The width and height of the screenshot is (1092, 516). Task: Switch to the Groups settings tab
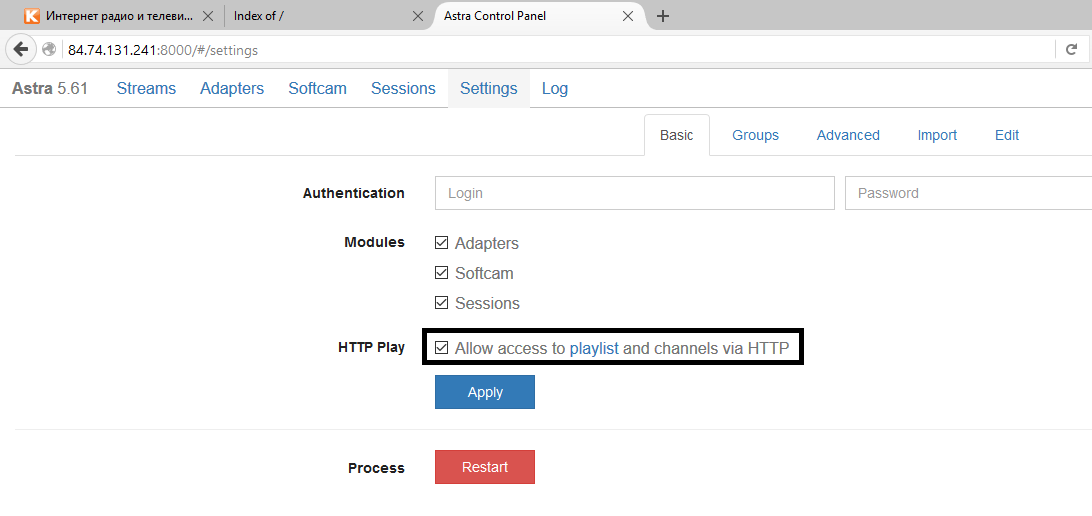(756, 135)
